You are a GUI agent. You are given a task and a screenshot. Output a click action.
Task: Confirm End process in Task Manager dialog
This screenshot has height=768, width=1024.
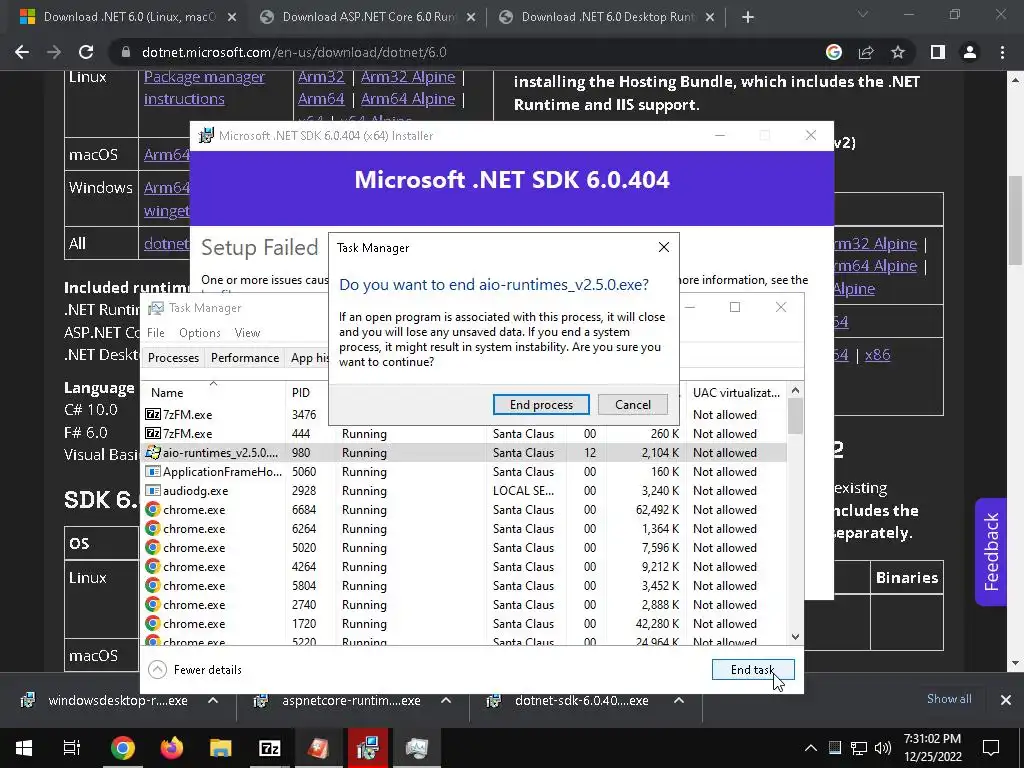point(541,404)
